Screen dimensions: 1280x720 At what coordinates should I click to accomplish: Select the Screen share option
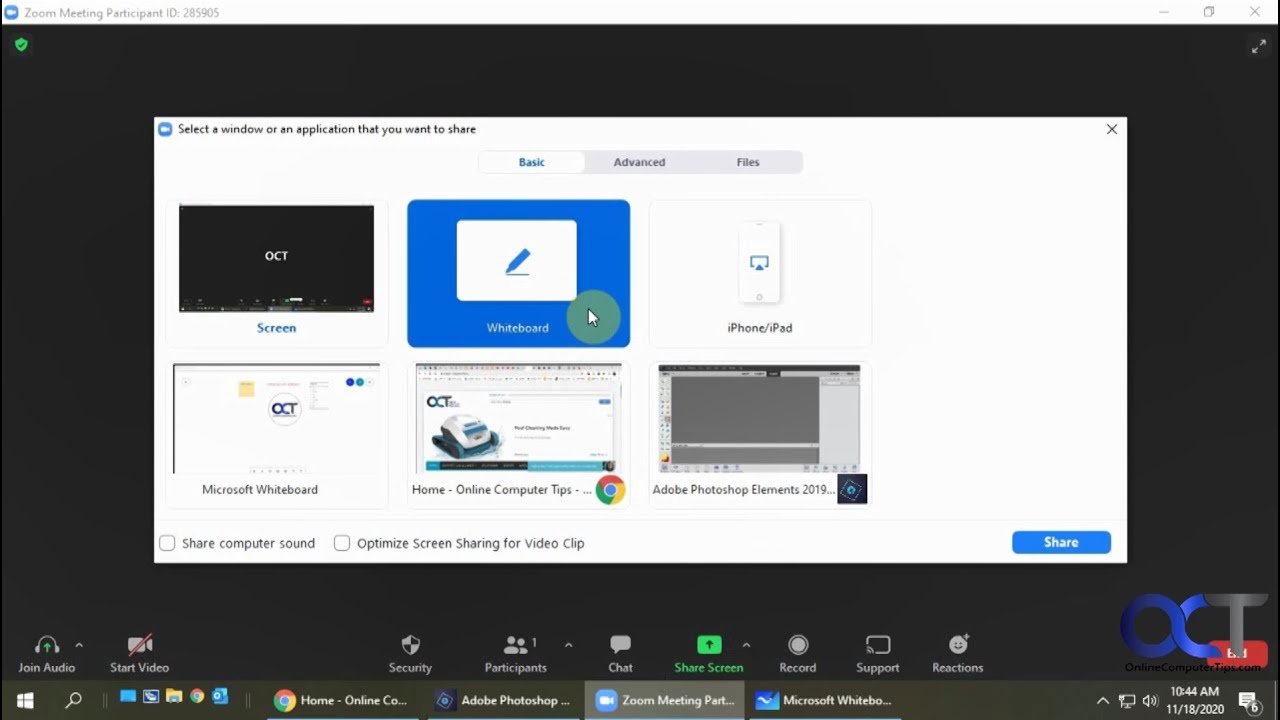click(276, 273)
